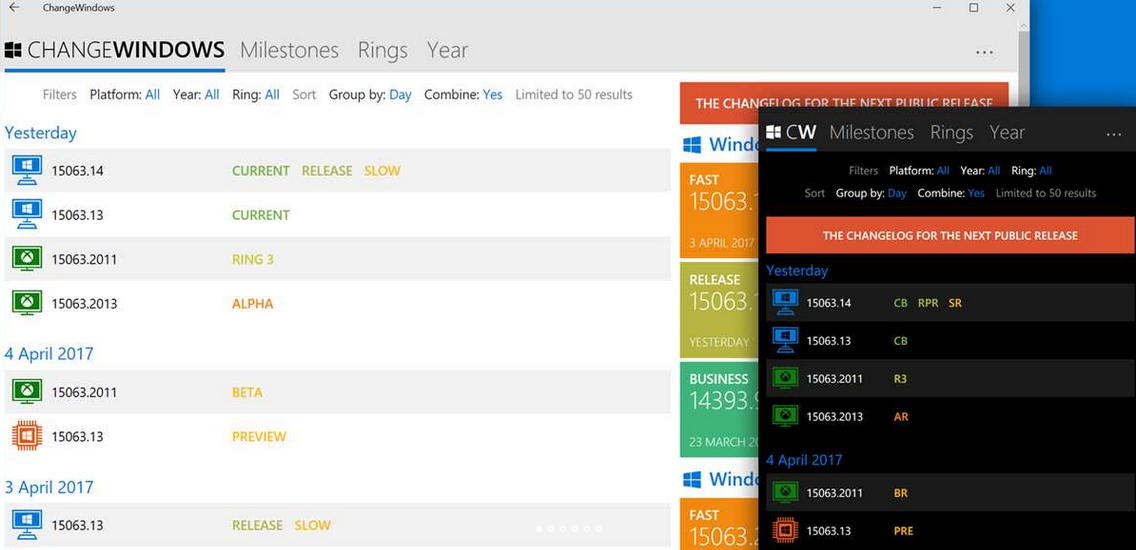This screenshot has width=1136, height=550.
Task: Open the 3 April 2017 group header
Action: [49, 487]
